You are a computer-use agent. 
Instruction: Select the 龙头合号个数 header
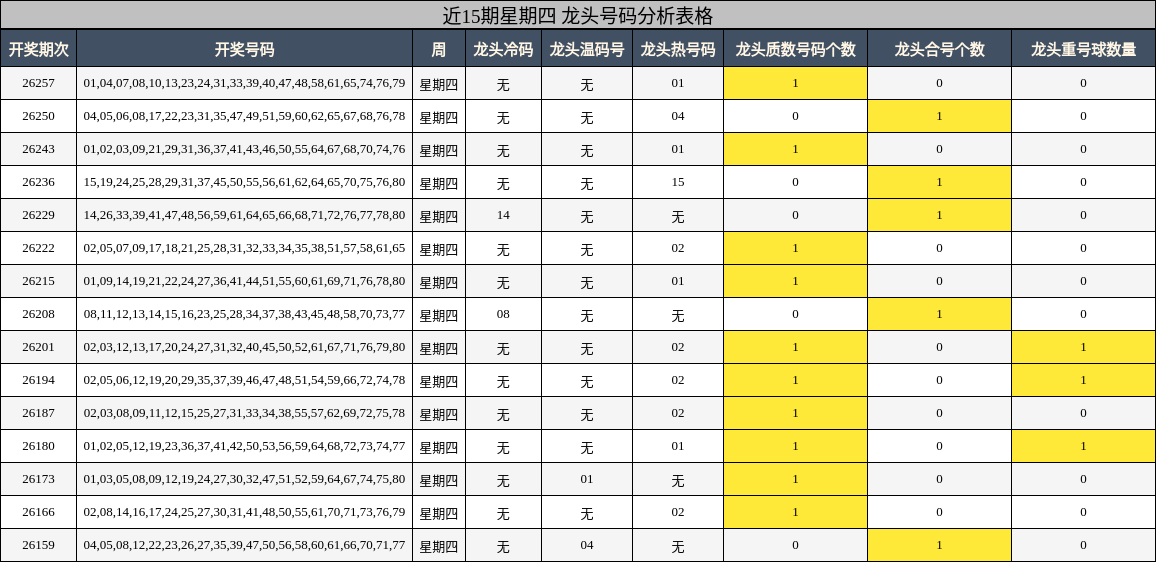coord(939,49)
